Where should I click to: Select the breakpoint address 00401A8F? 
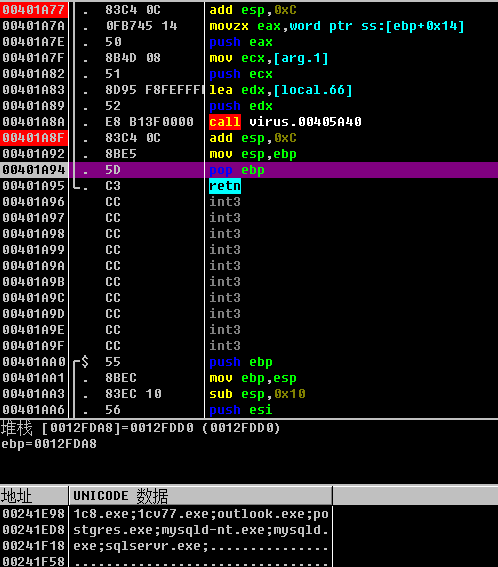coord(34,138)
